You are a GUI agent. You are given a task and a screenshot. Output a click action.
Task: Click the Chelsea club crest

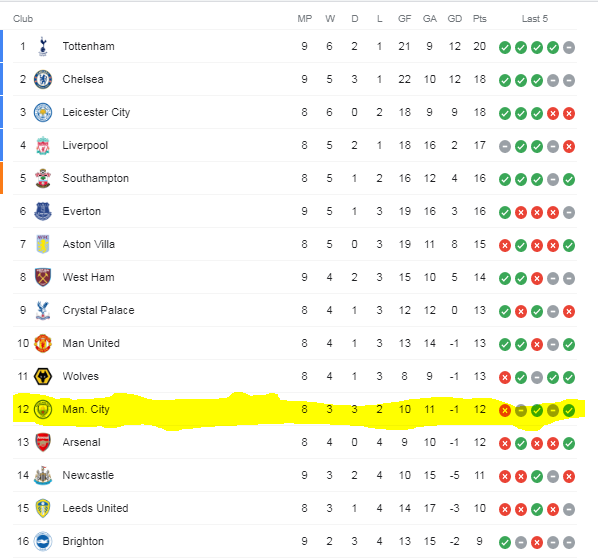[x=43, y=79]
